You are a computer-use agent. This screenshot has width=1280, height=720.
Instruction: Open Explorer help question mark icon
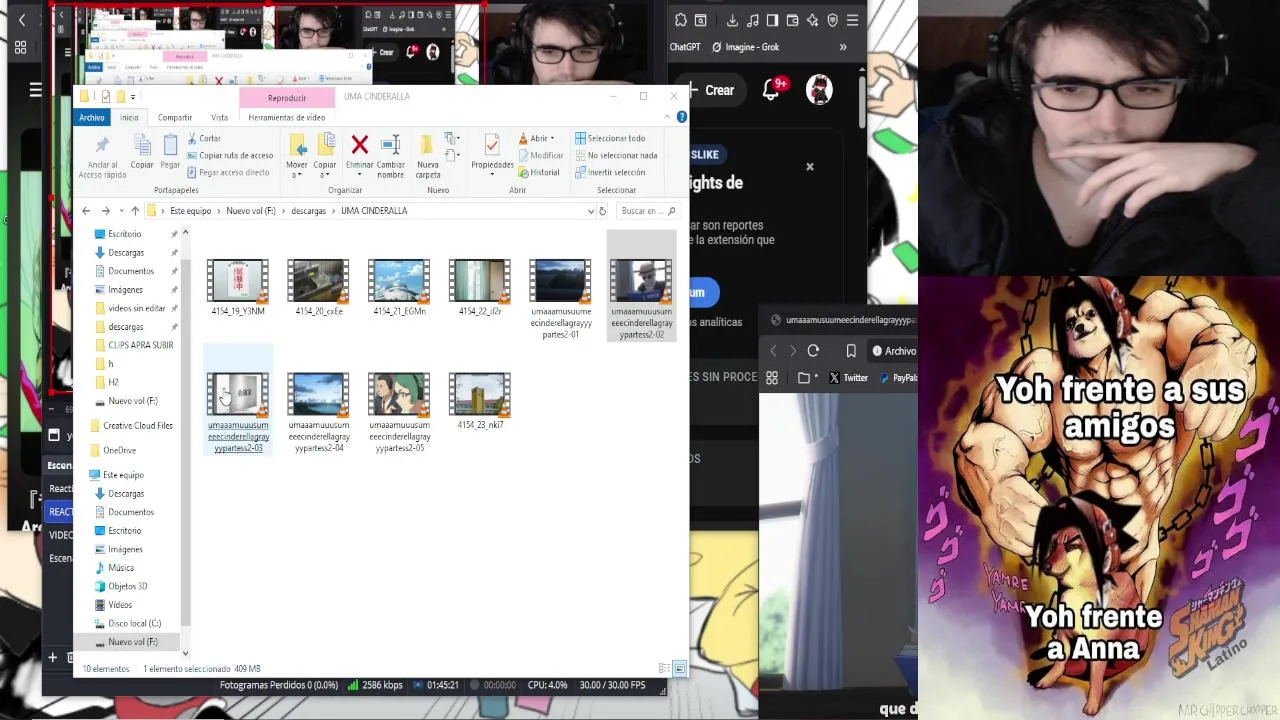pyautogui.click(x=681, y=117)
